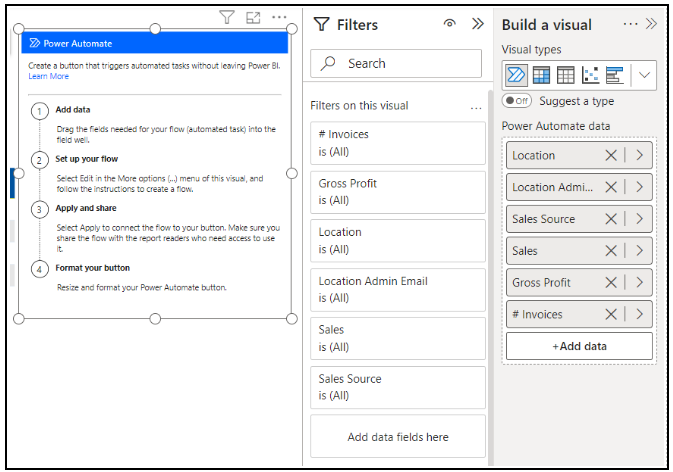673x472 pixels.
Task: Click the Power Automate visual header
Action: (x=155, y=43)
